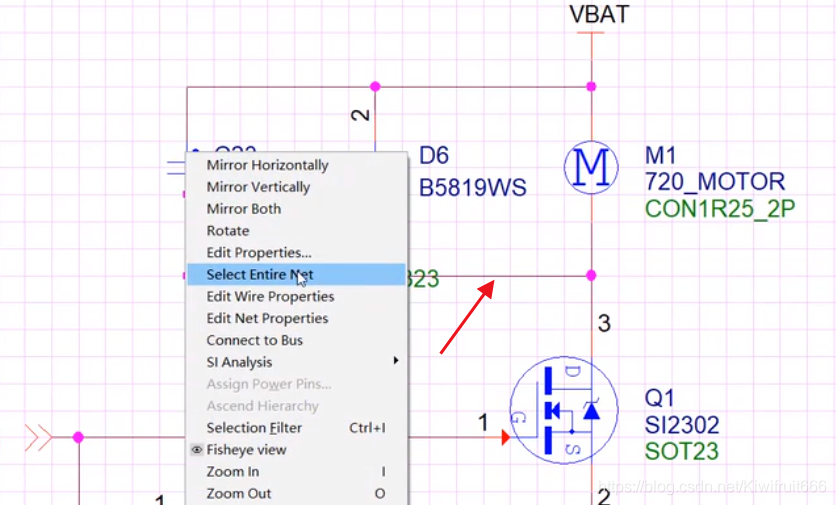Click Zoom In menu item

coord(233,472)
